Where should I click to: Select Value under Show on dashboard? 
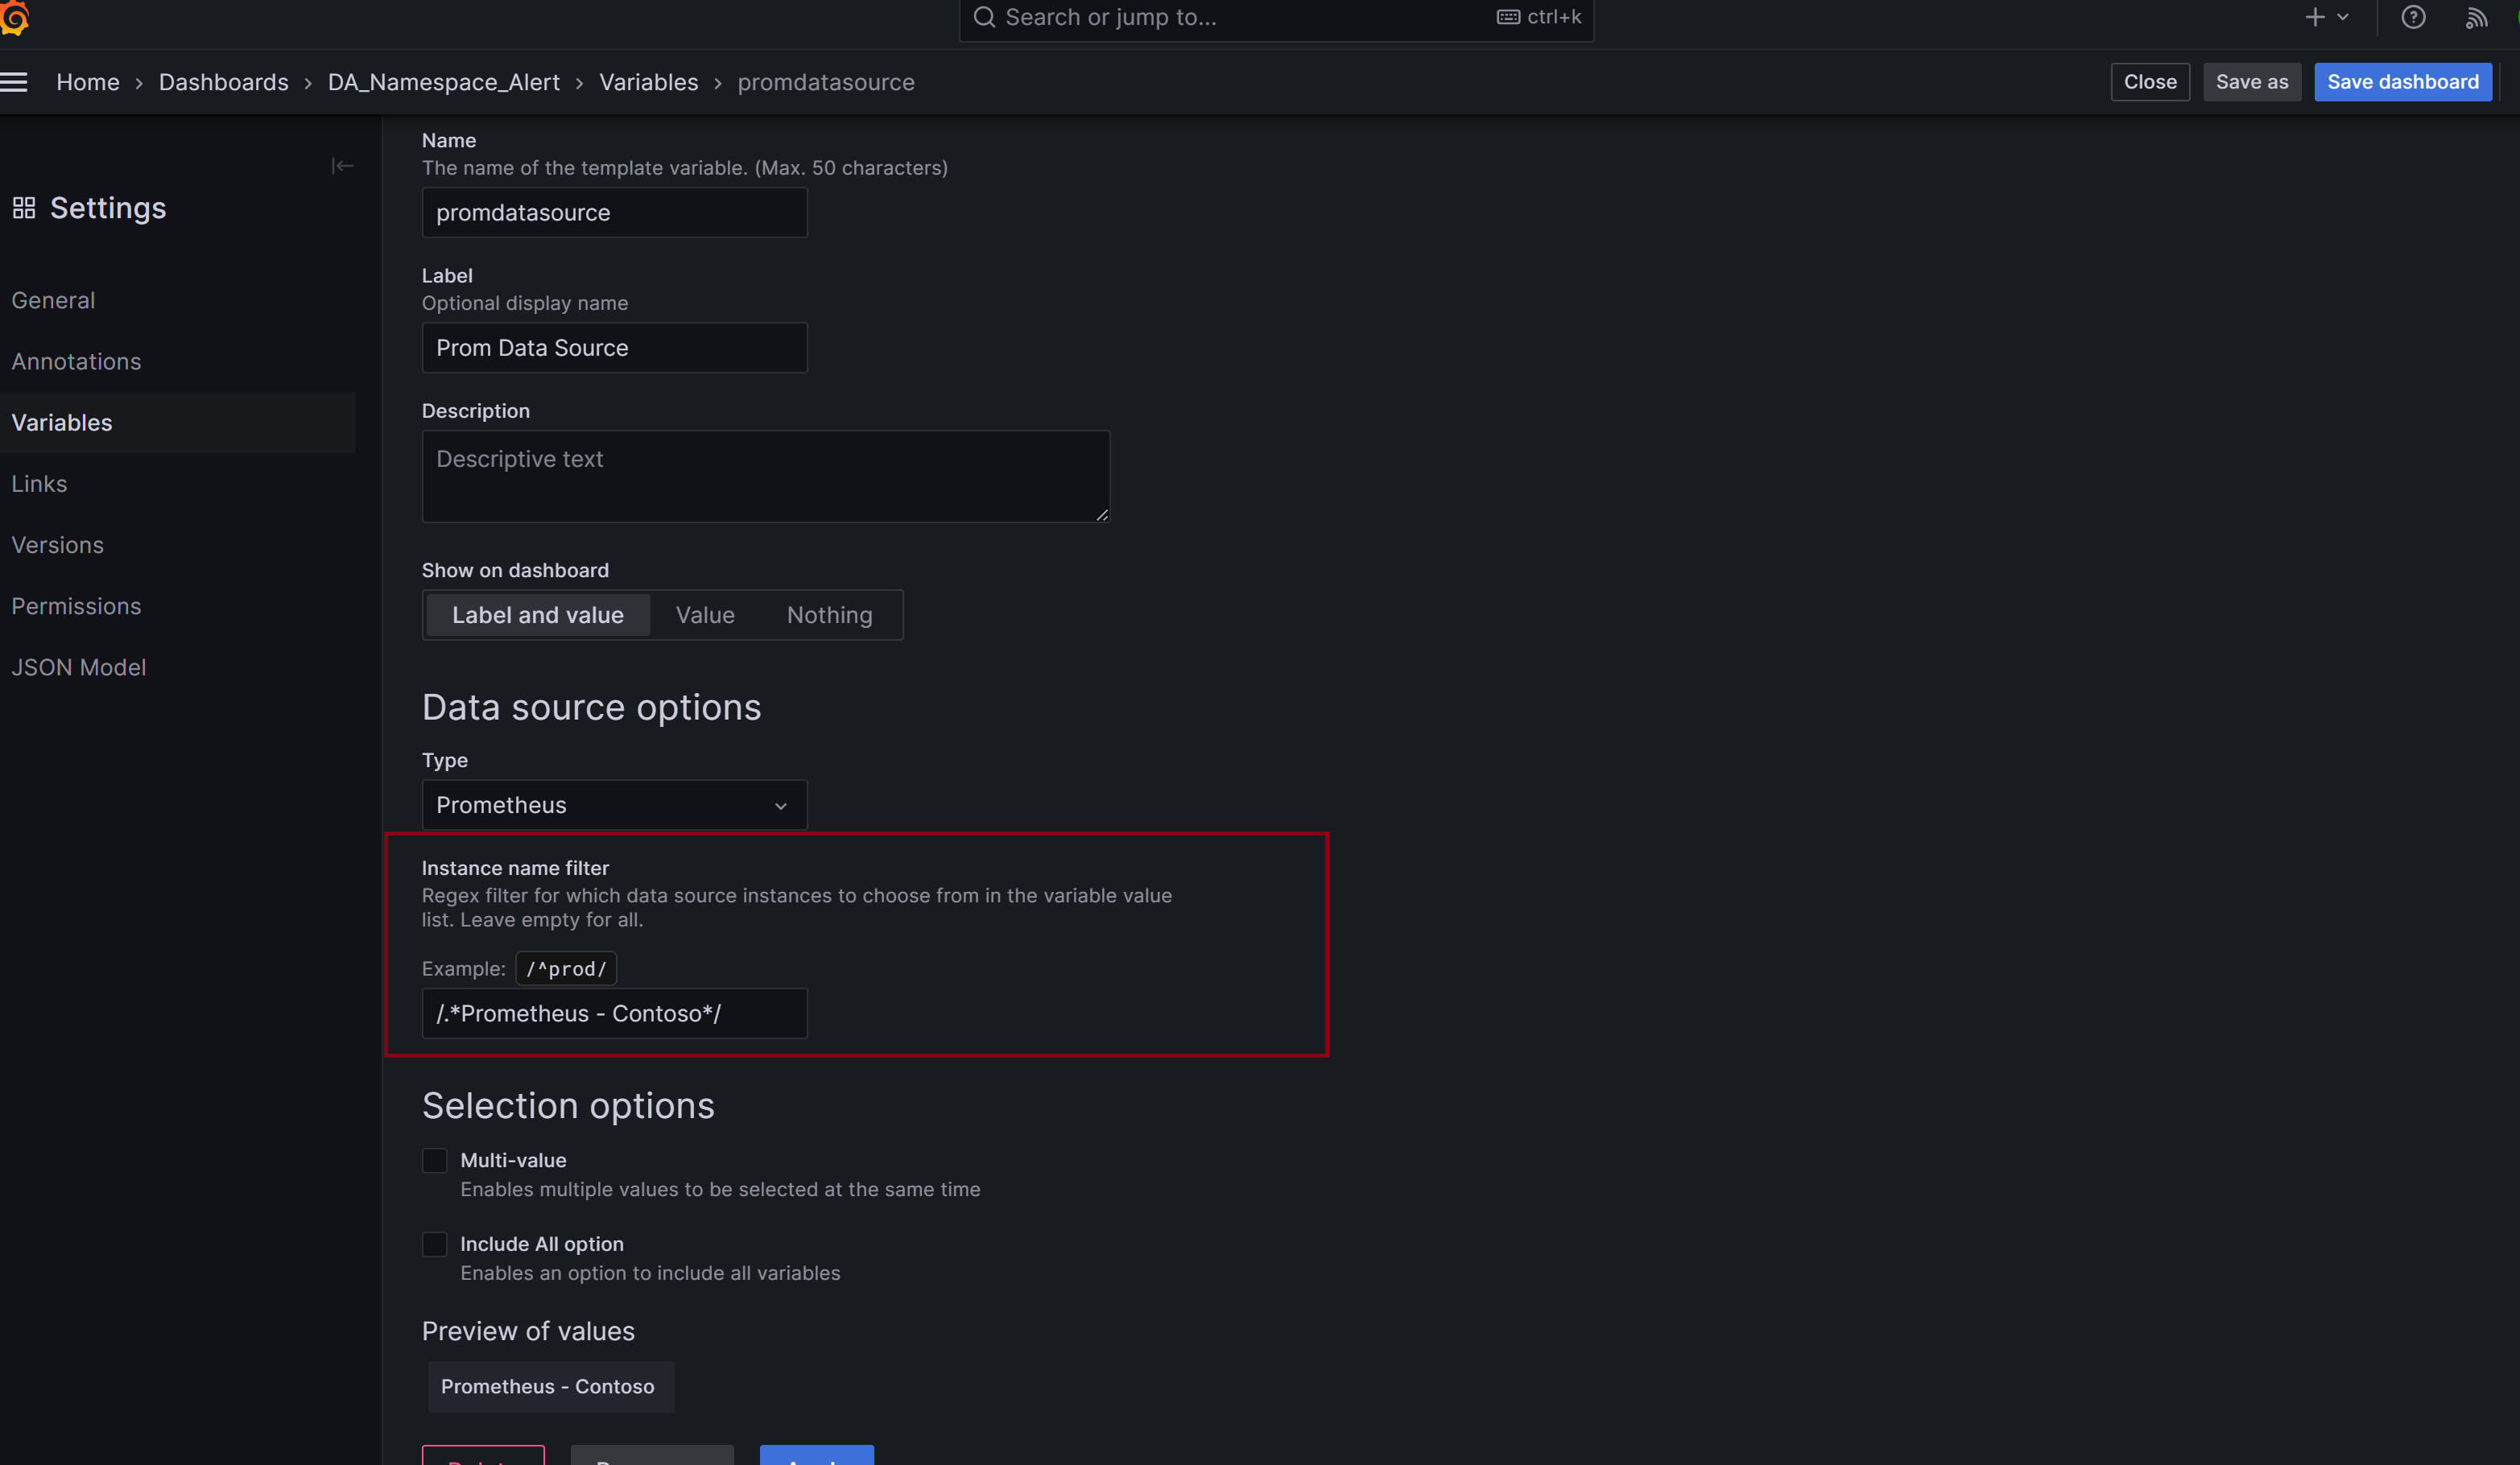tap(705, 615)
